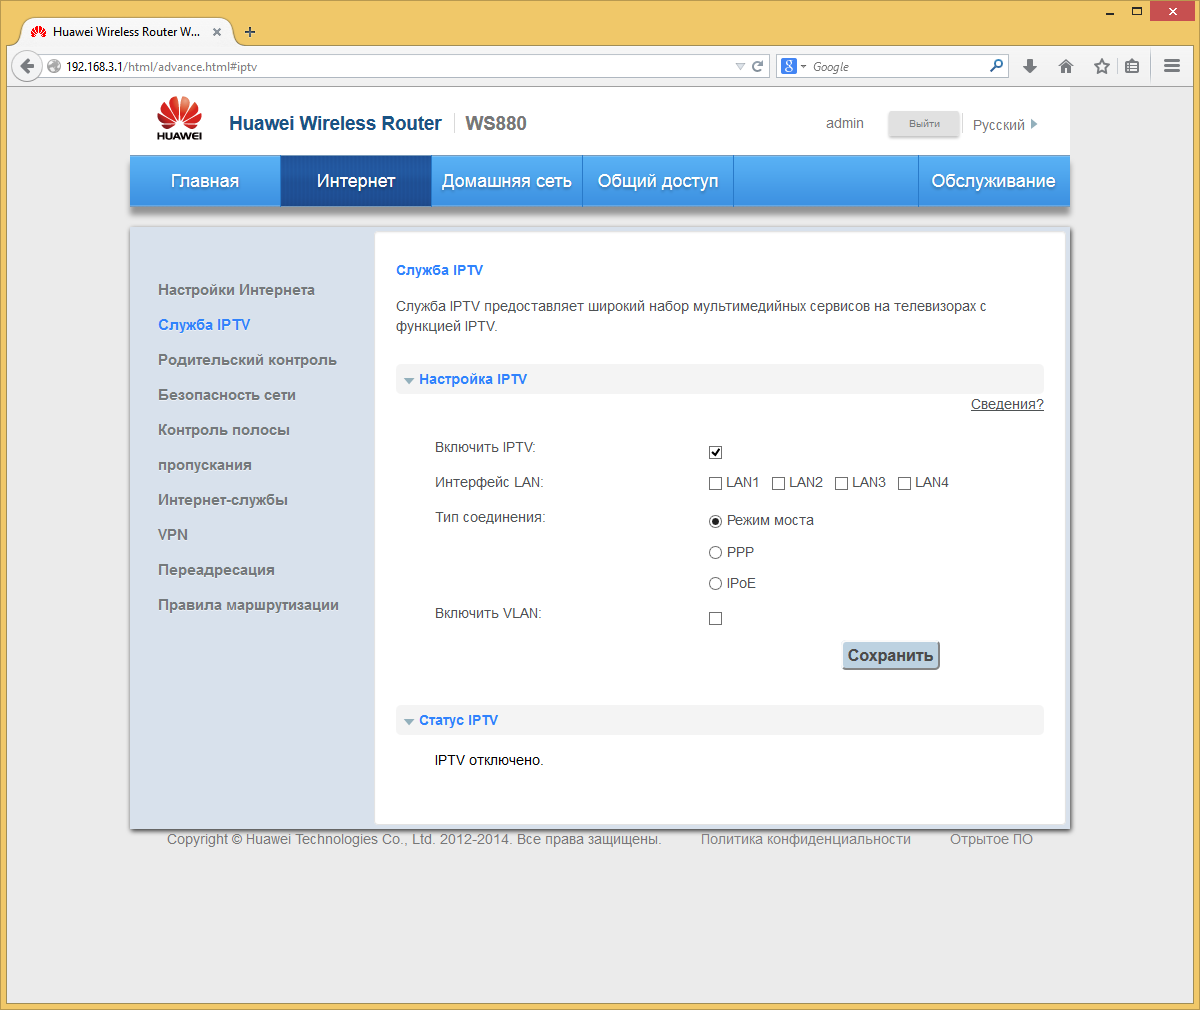The height and width of the screenshot is (1010, 1200).
Task: Open Безопасность сети in sidebar
Action: coord(227,395)
